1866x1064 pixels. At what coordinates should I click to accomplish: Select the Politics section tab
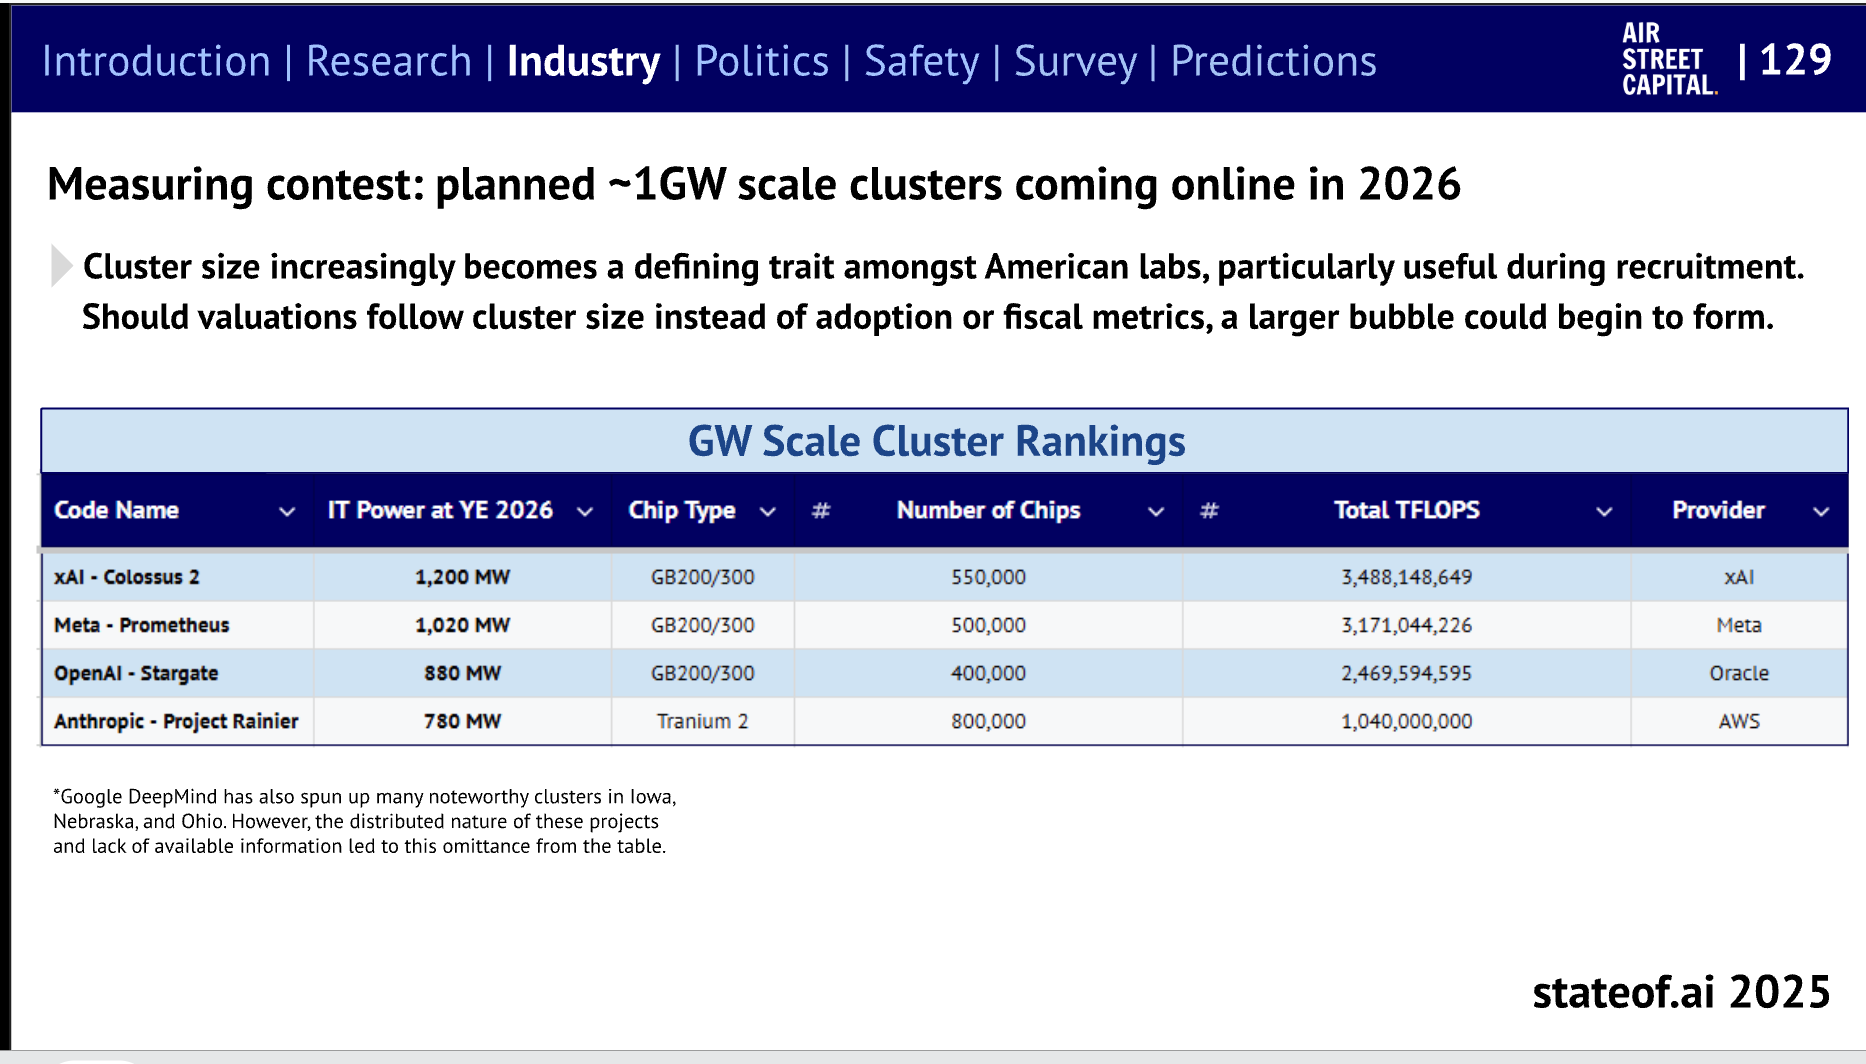761,61
